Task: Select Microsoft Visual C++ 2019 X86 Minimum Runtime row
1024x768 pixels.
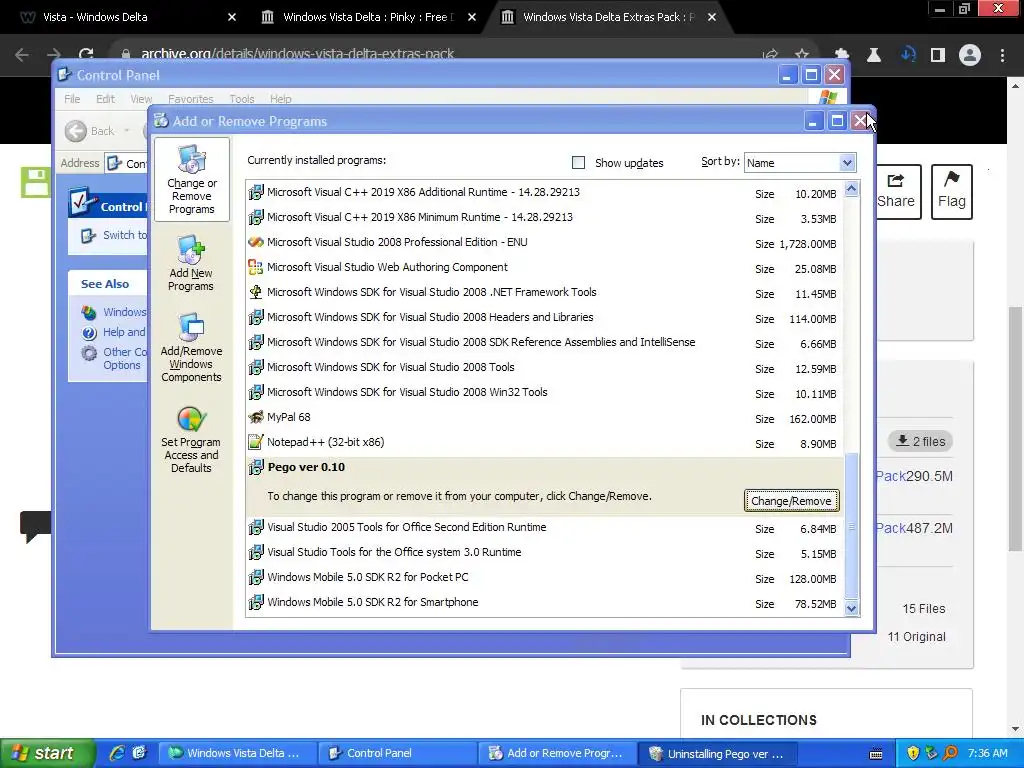Action: [545, 217]
